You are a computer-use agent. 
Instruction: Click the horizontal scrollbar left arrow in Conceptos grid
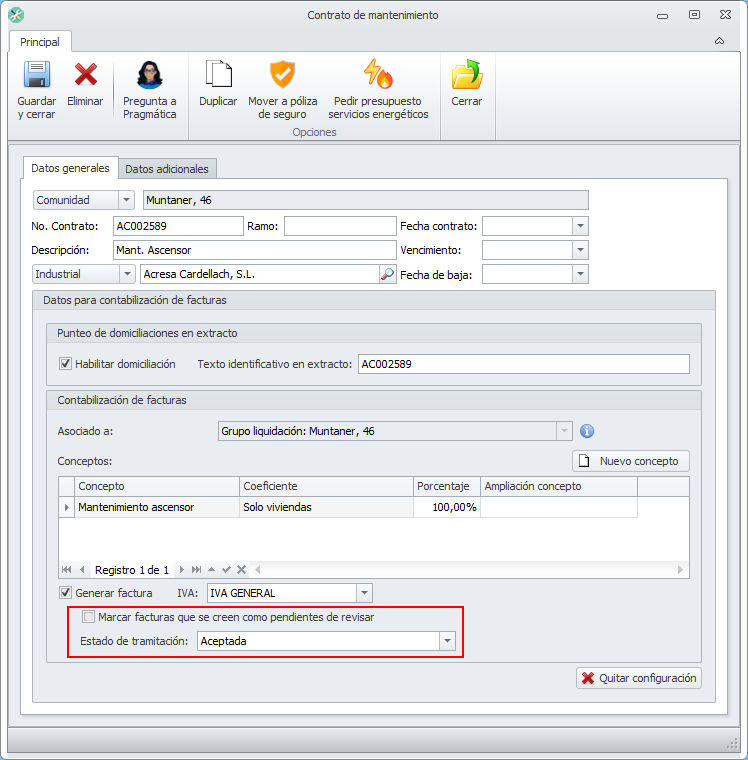(x=257, y=570)
